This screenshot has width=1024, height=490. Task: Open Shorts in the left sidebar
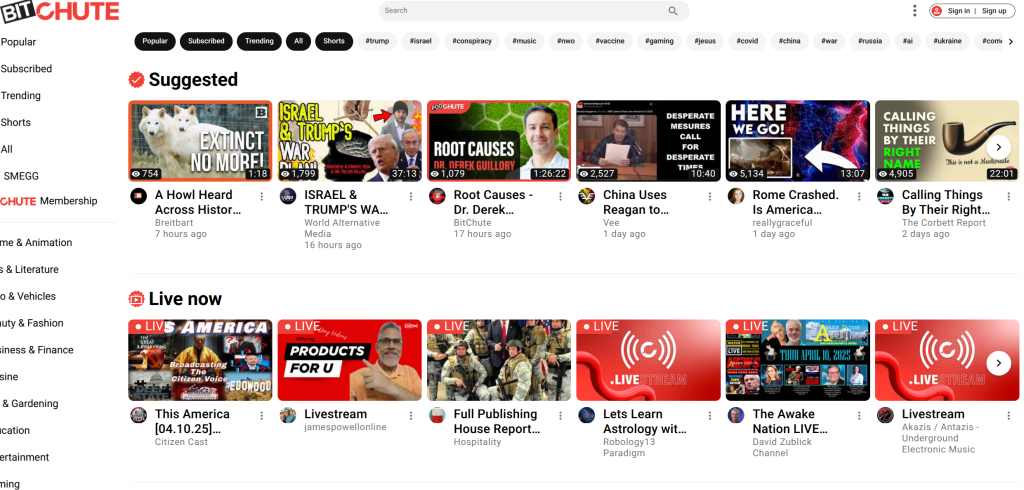[x=16, y=122]
